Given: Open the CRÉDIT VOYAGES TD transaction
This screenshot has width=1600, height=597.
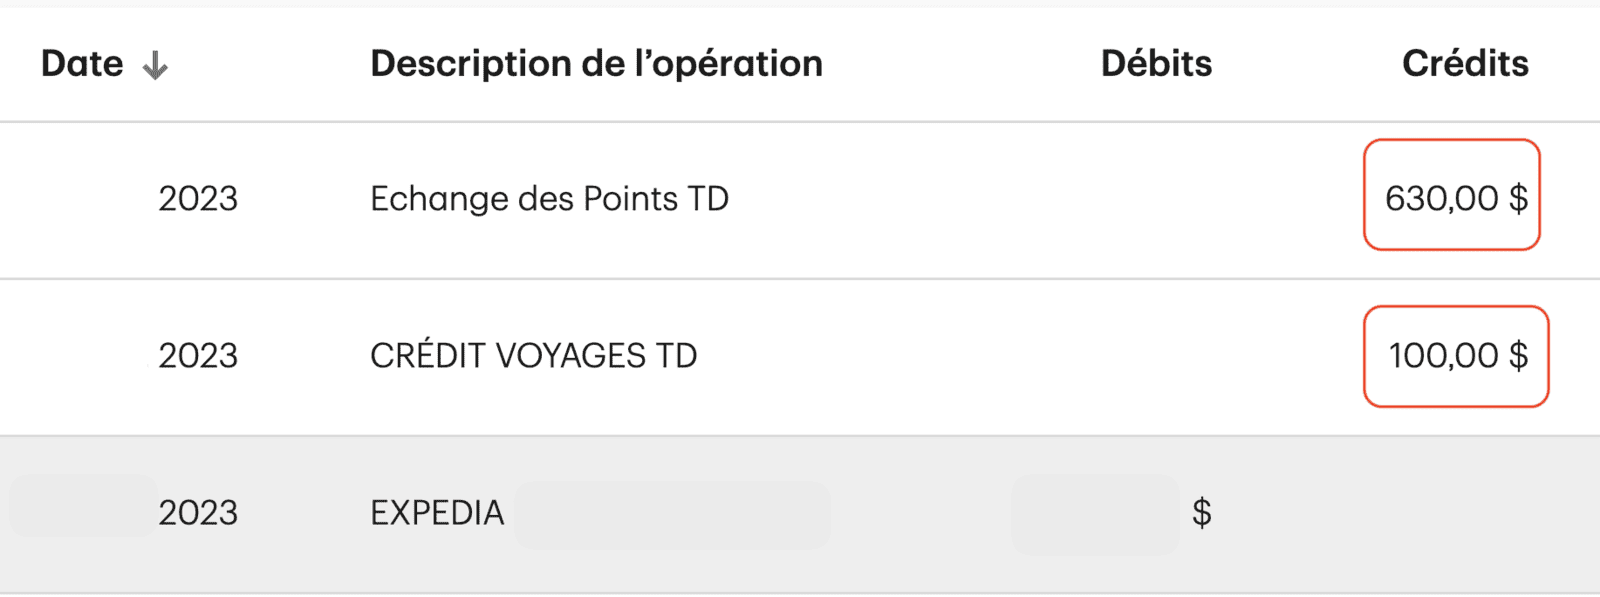Looking at the screenshot, I should coord(535,355).
